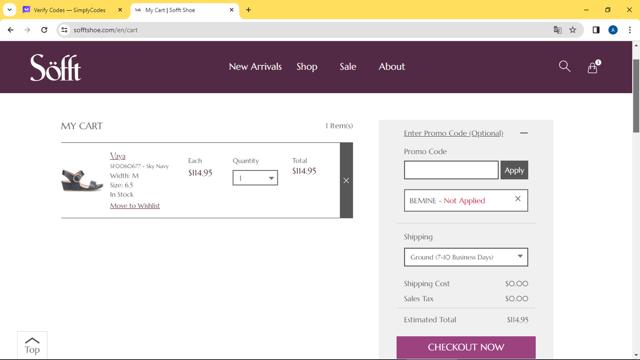Viewport: 640px width, 360px height.
Task: Click the browser forward arrow
Action: click(x=27, y=30)
